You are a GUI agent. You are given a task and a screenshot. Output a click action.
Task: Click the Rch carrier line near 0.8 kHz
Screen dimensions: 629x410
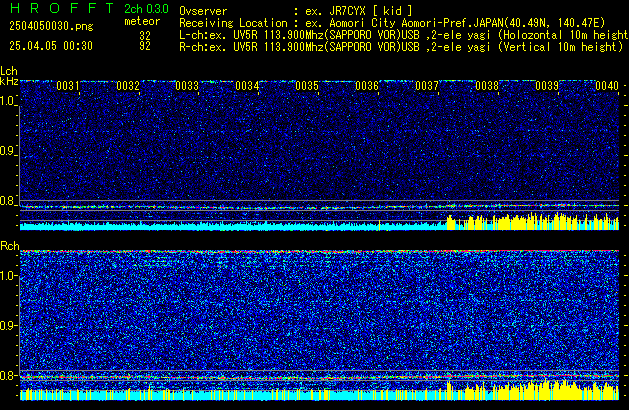coord(319,377)
